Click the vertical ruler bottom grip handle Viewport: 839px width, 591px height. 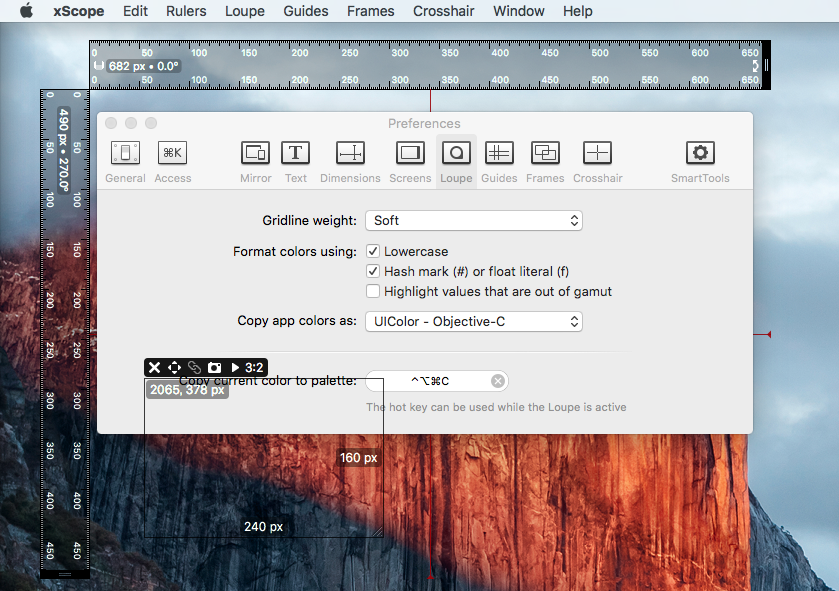pos(65,574)
